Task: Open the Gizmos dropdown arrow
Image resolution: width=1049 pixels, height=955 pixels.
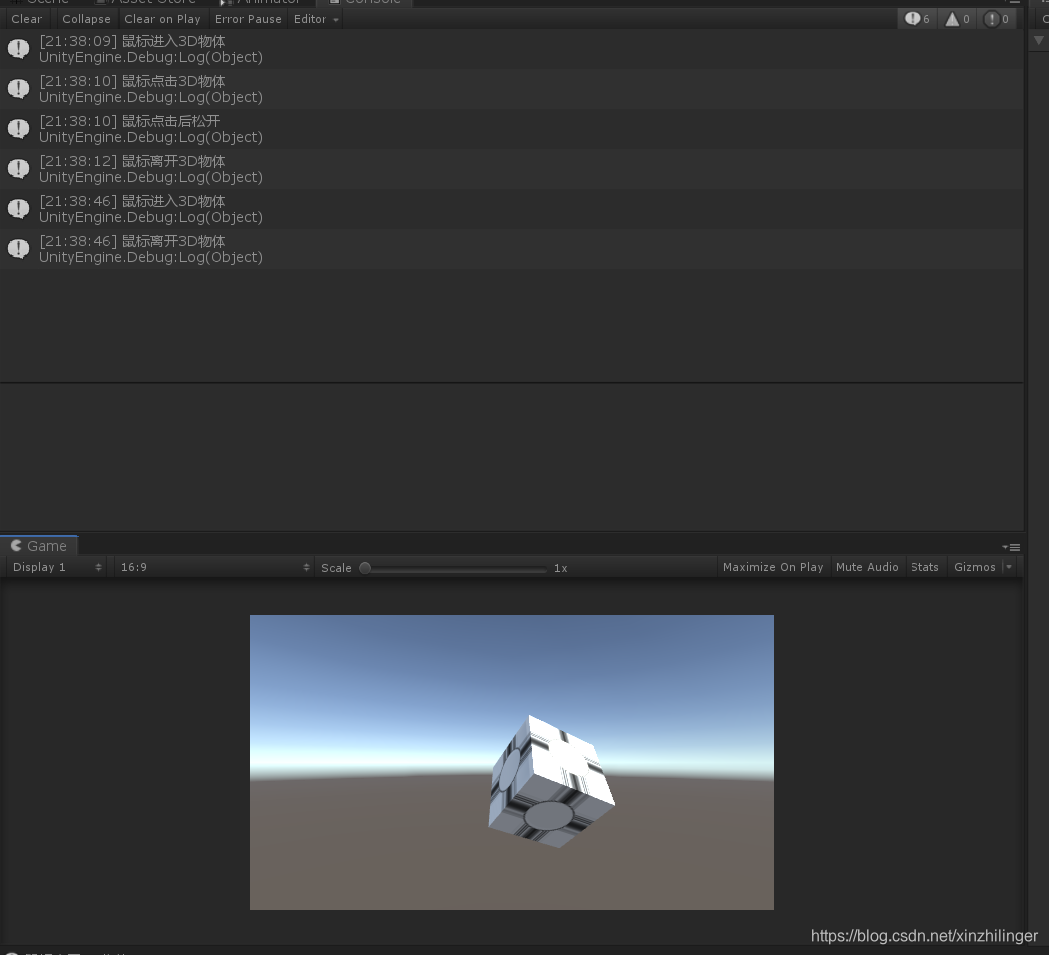Action: pyautogui.click(x=1010, y=567)
